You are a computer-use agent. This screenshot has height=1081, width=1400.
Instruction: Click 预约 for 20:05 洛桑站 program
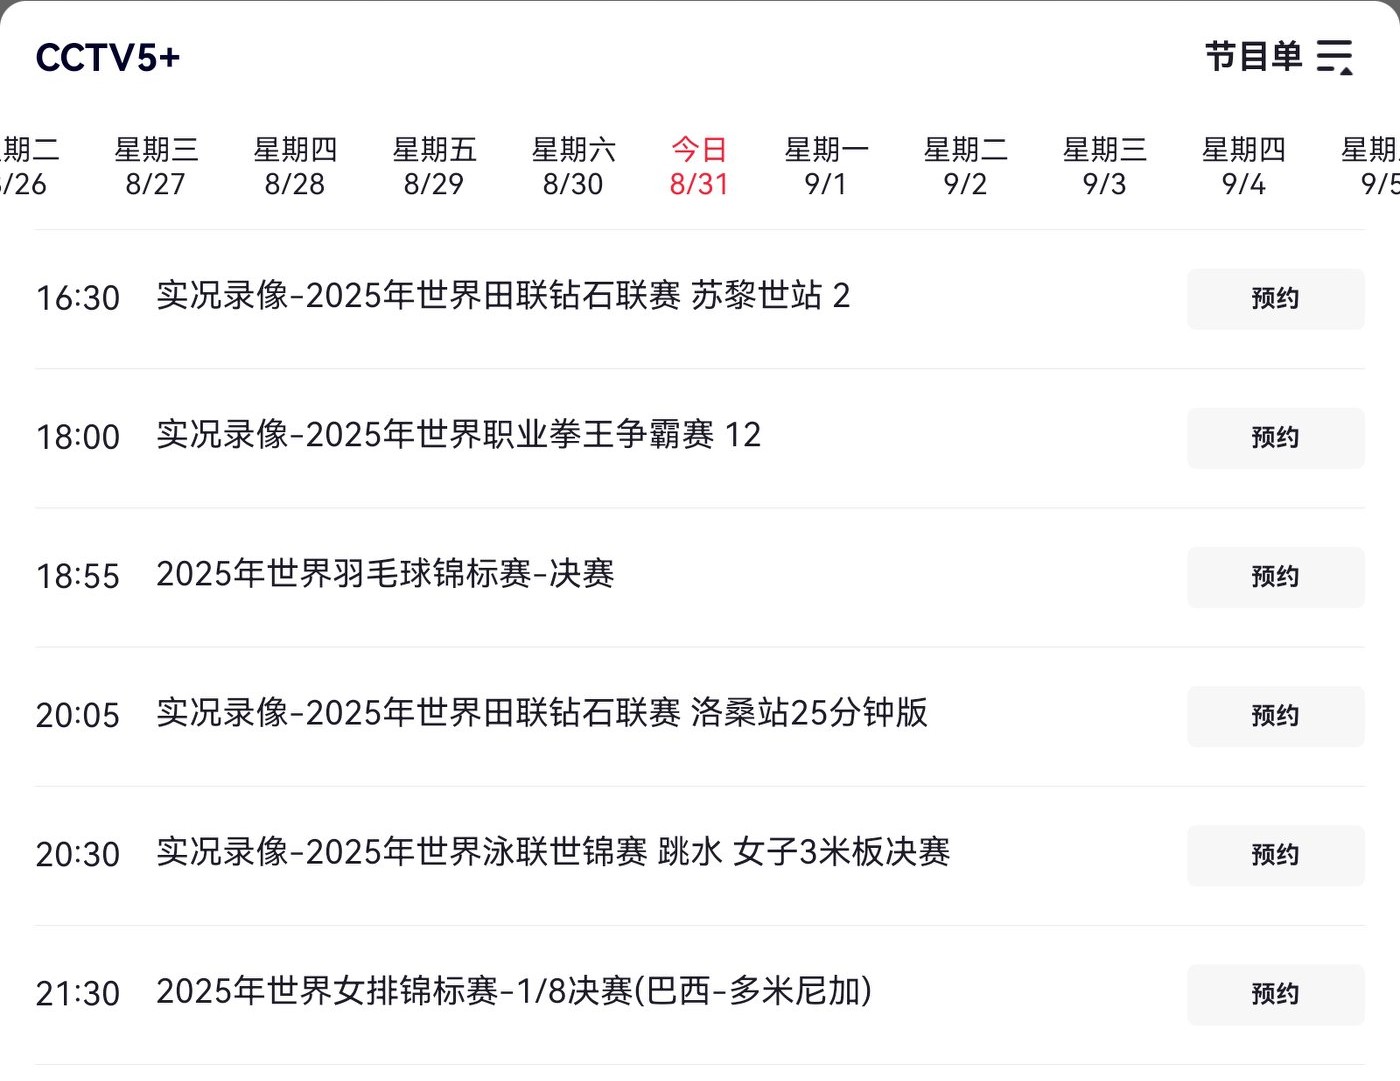(1275, 716)
